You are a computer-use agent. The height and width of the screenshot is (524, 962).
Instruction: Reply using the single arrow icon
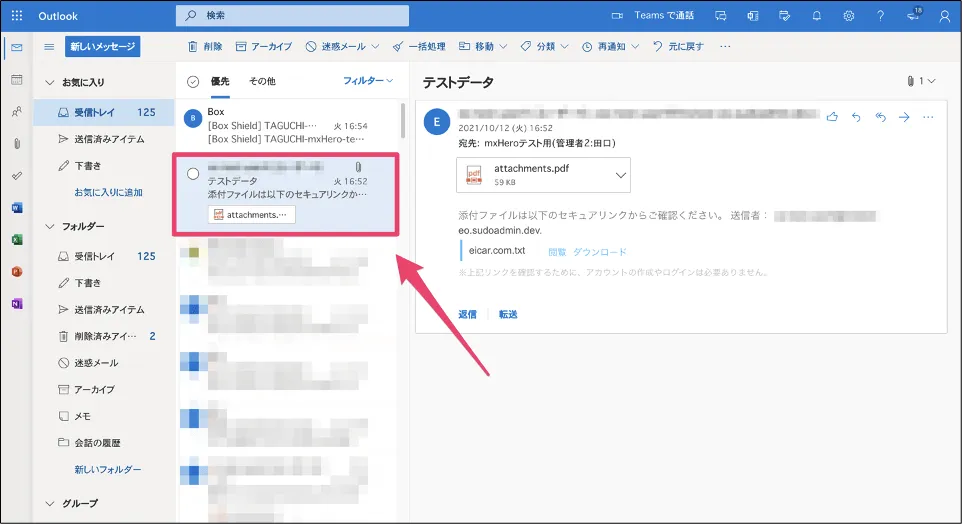(856, 117)
